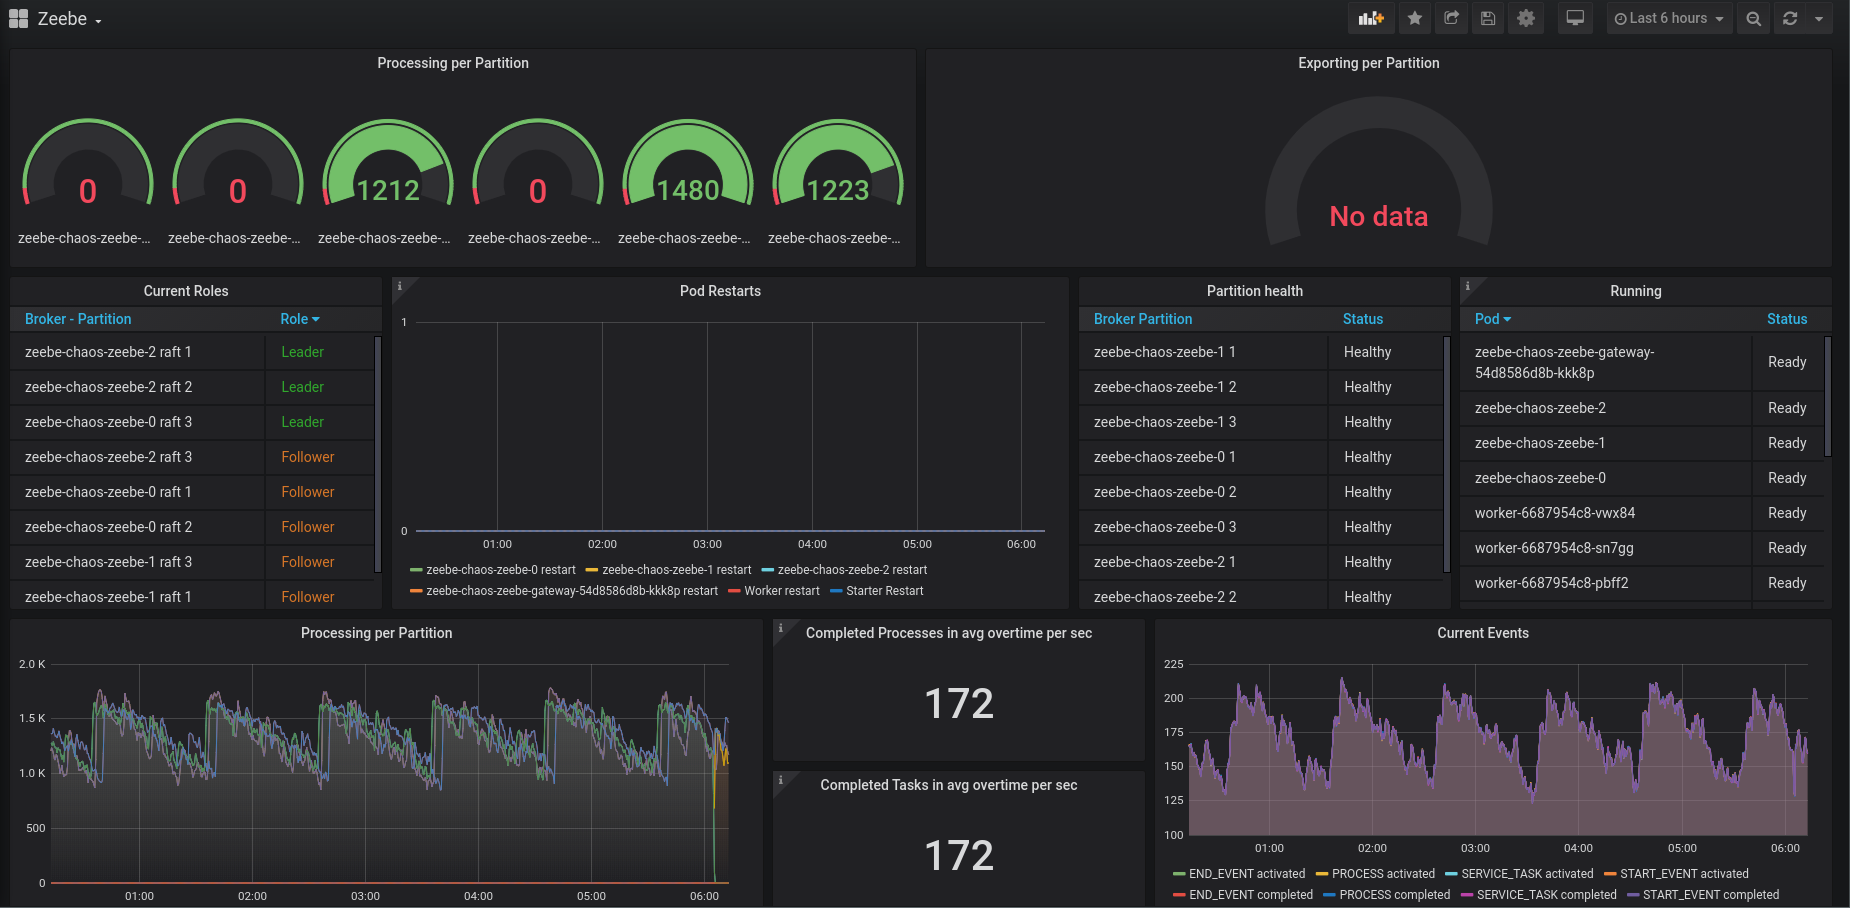Click Completed Processes panel info icon
1850x908 pixels.
click(781, 628)
